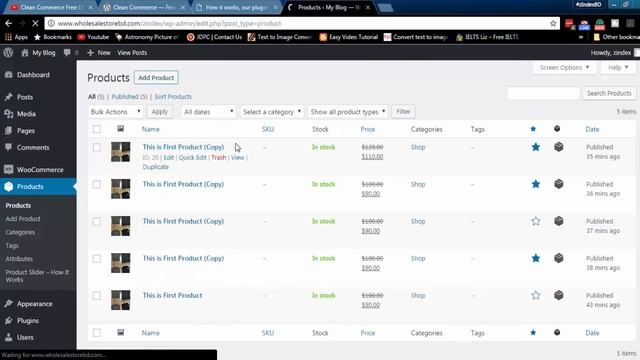Click the product type column header icon
Viewport: 640px width, 360px height.
click(x=557, y=129)
